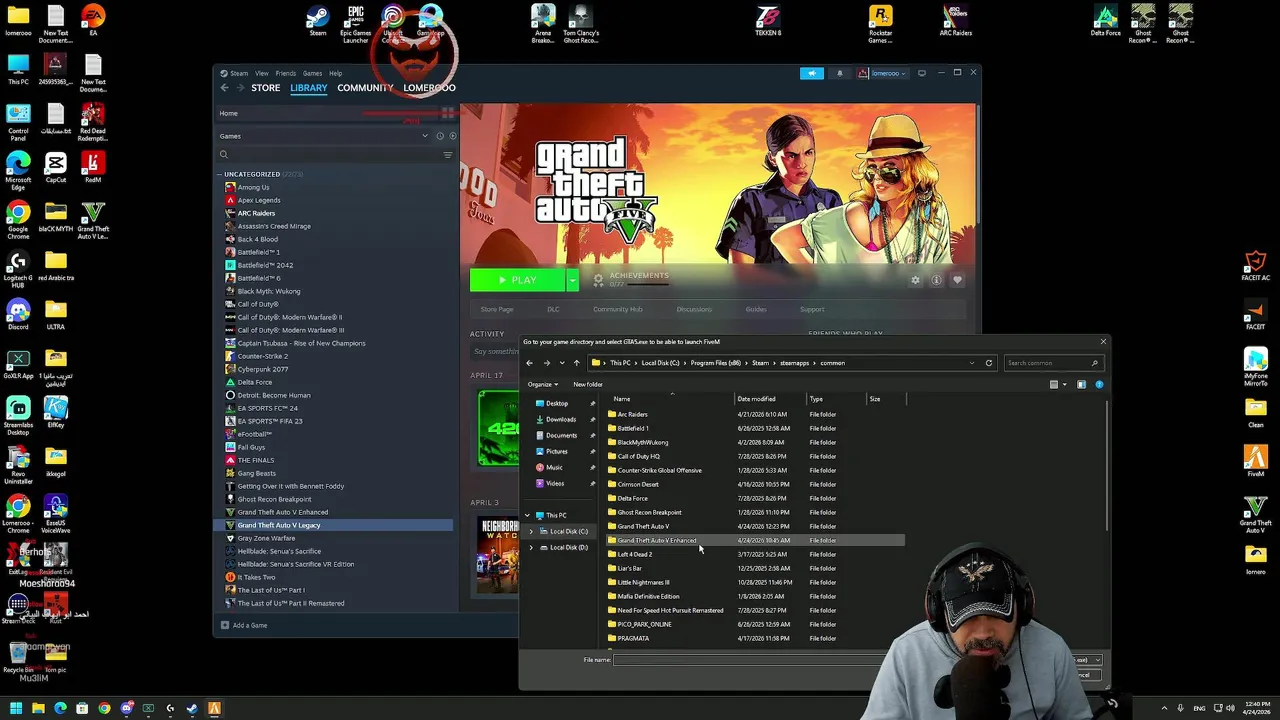Open the Store Page link
Image resolution: width=1280 pixels, height=720 pixels.
click(x=497, y=310)
